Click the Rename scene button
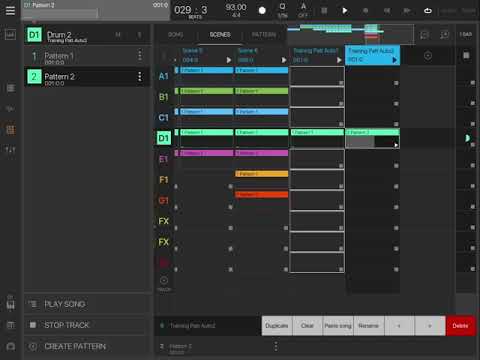This screenshot has width=480, height=360. [369, 326]
